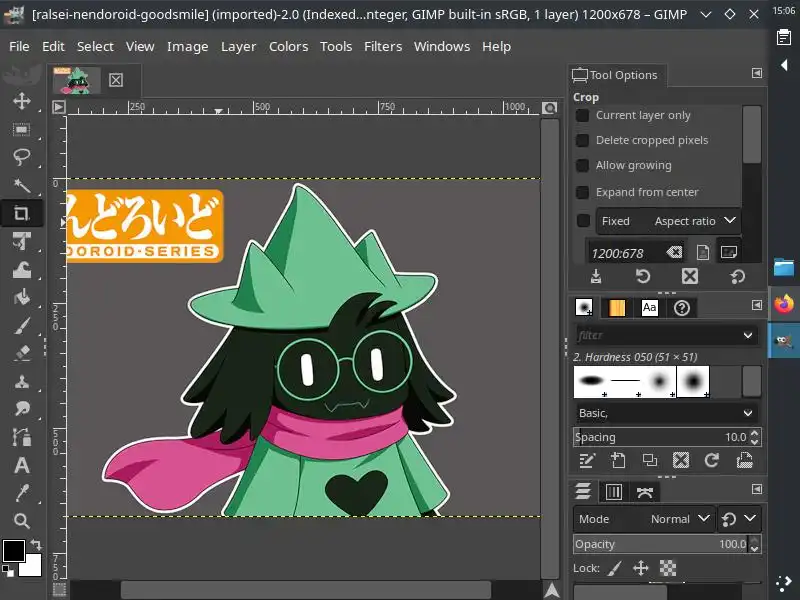Choose the Warp Transform tool
Image resolution: width=800 pixels, height=600 pixels.
[21, 269]
